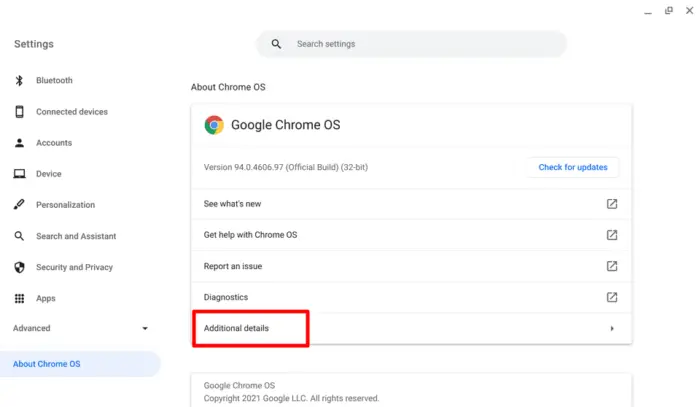Click the Bluetooth icon in sidebar
Viewport: 700px width, 407px height.
[19, 80]
